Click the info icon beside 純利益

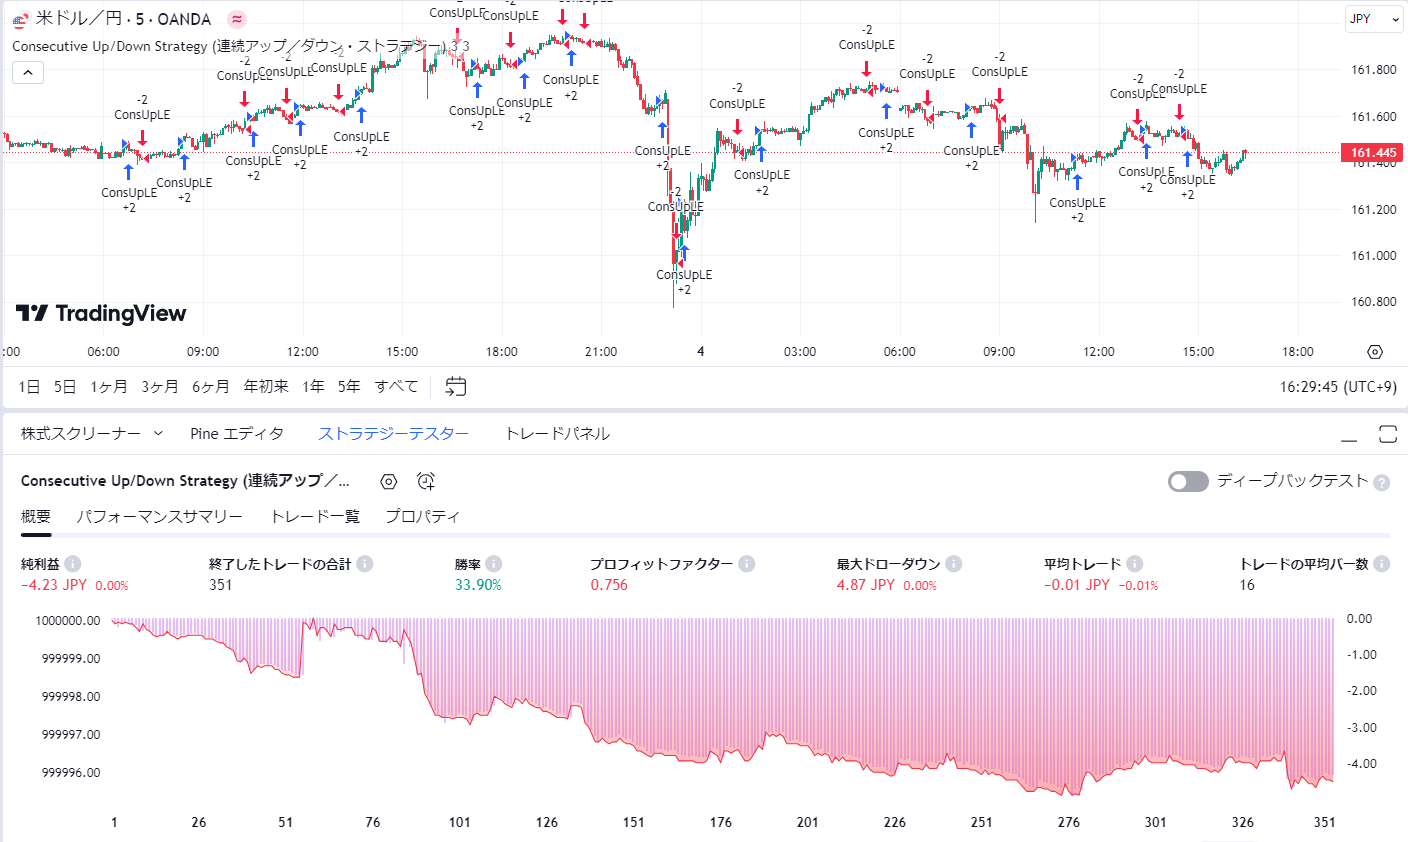(x=73, y=564)
